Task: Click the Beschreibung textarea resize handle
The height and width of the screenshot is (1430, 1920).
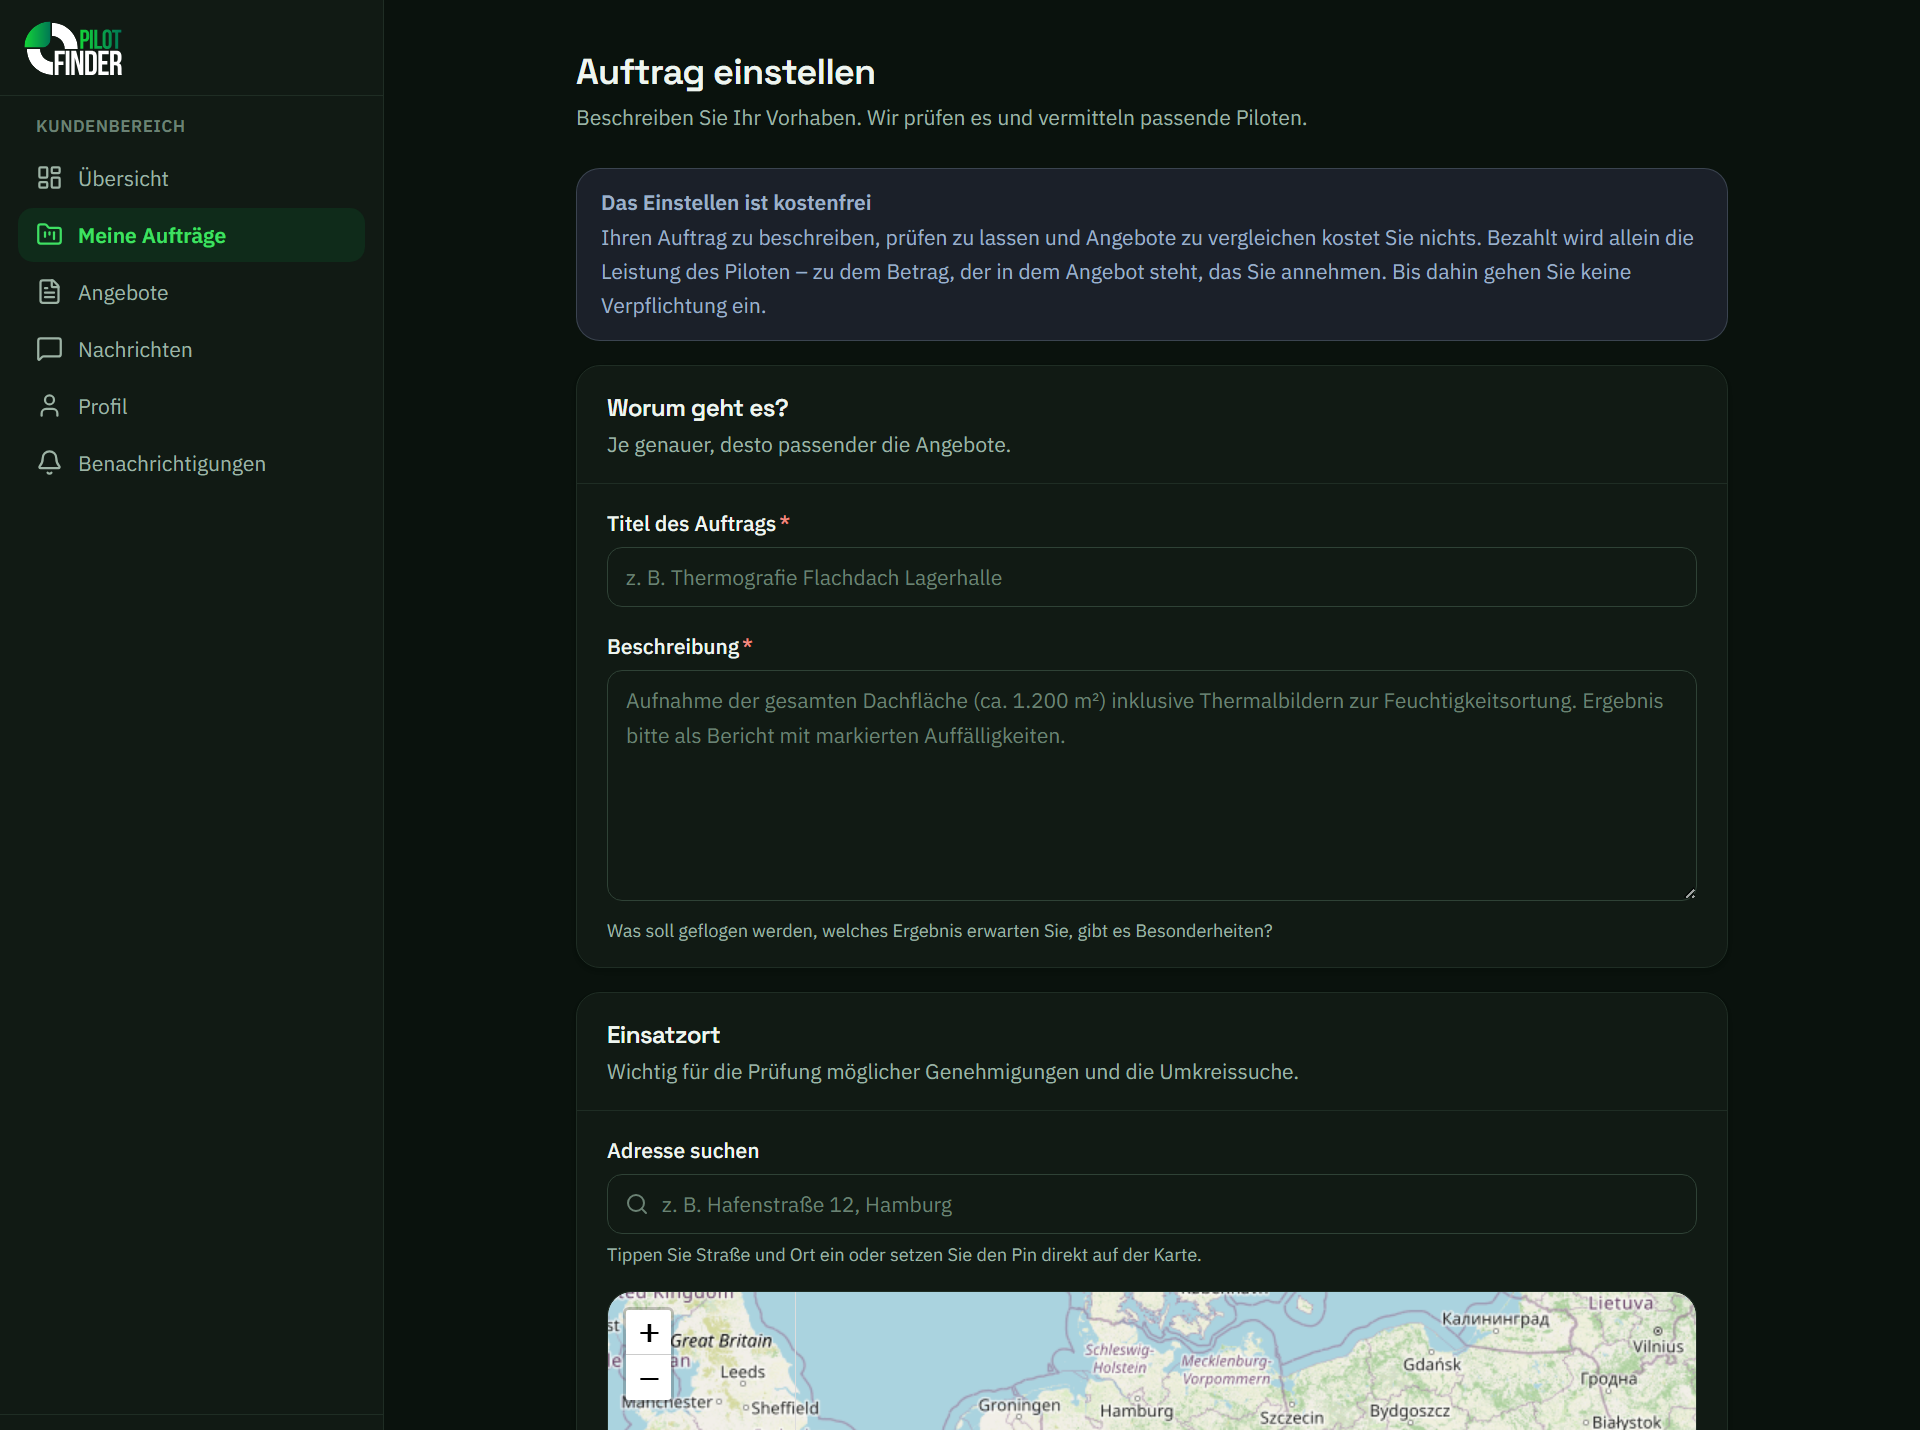Action: 1689,893
